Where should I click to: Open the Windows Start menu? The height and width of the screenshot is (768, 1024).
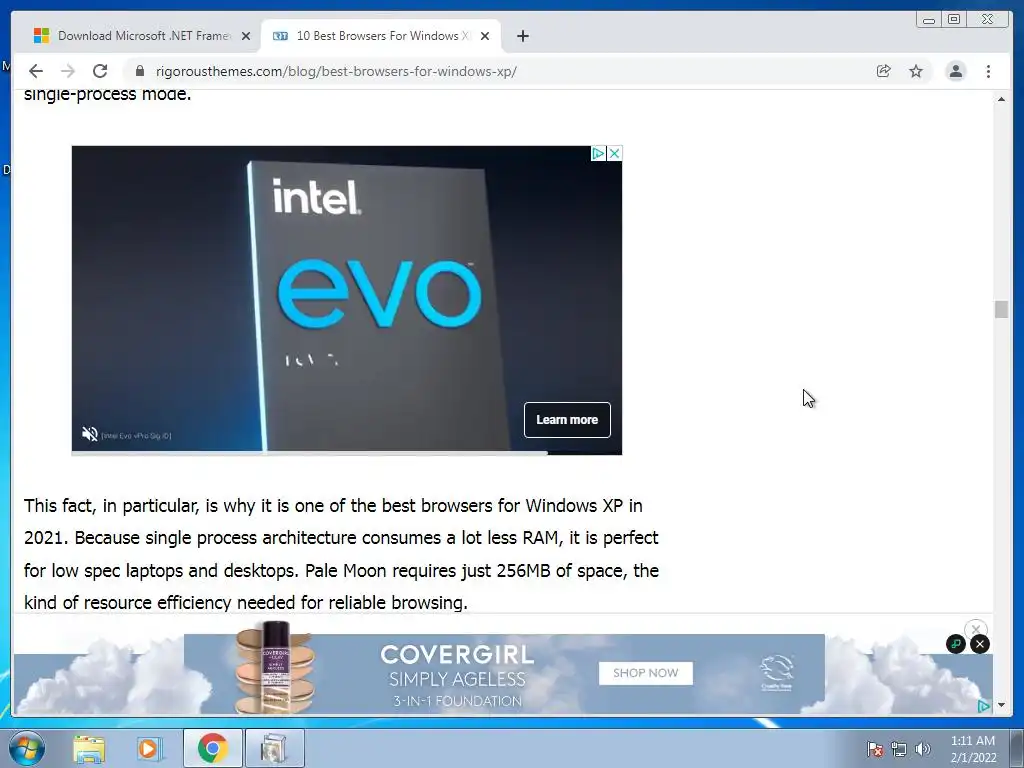pos(27,748)
